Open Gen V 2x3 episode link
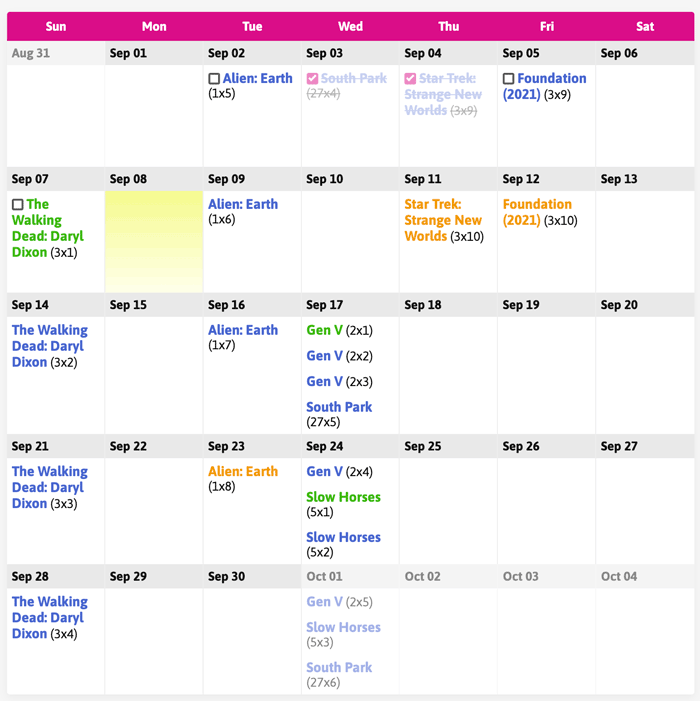 tap(324, 381)
